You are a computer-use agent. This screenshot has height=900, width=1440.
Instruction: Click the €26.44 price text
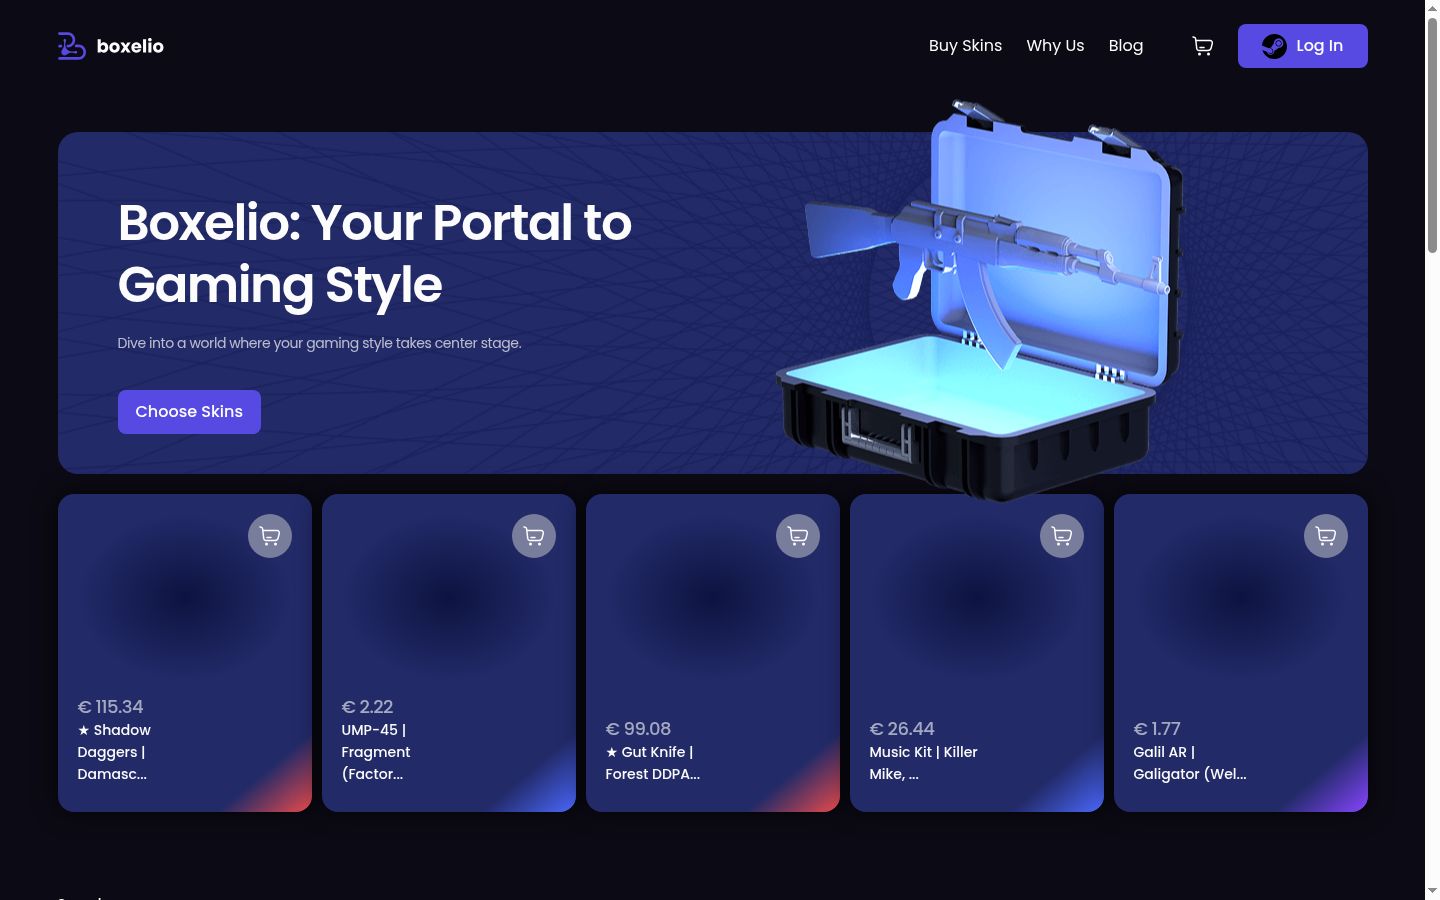pyautogui.click(x=902, y=729)
